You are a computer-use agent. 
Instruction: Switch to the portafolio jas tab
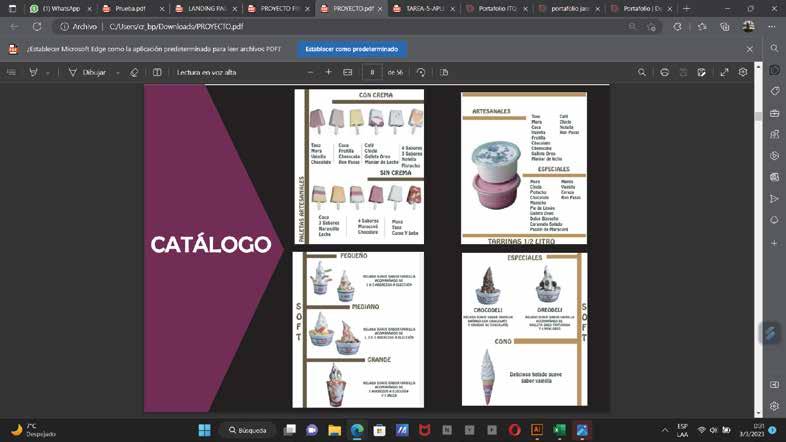point(569,9)
